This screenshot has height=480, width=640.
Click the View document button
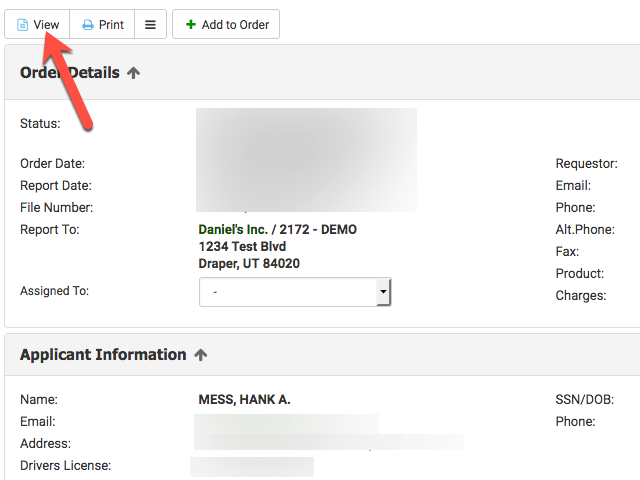click(x=37, y=25)
